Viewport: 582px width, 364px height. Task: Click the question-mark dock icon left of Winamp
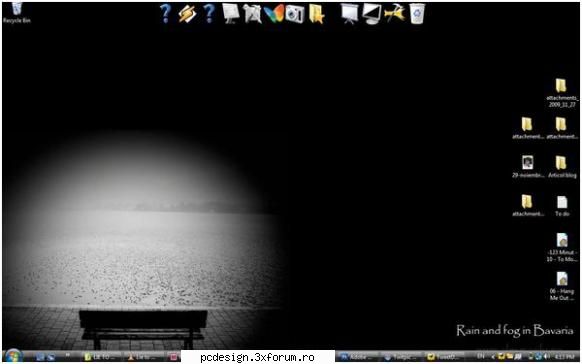[x=166, y=14]
